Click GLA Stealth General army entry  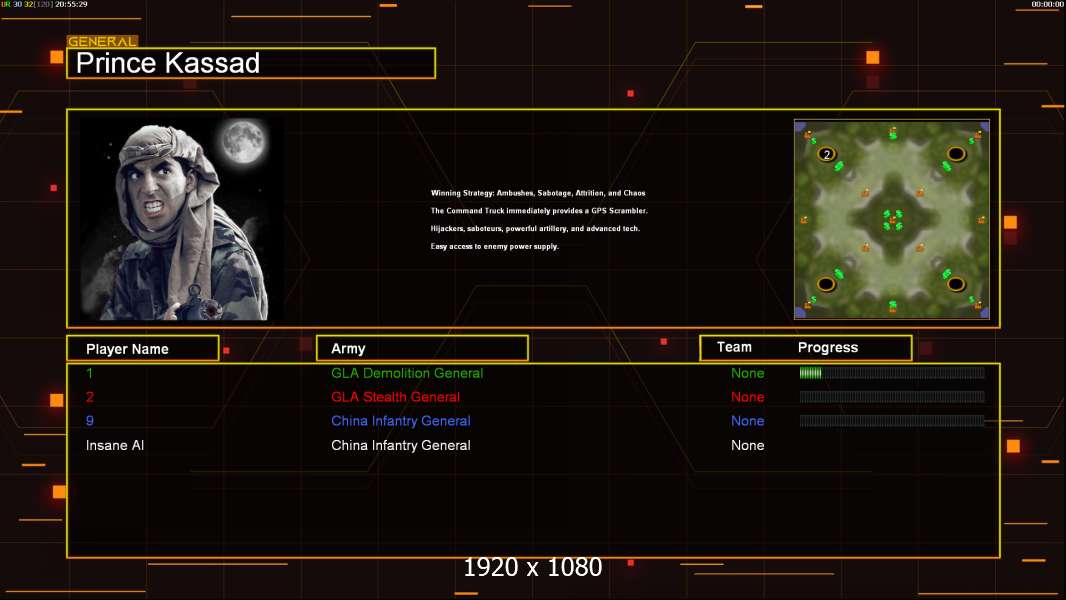coord(395,397)
